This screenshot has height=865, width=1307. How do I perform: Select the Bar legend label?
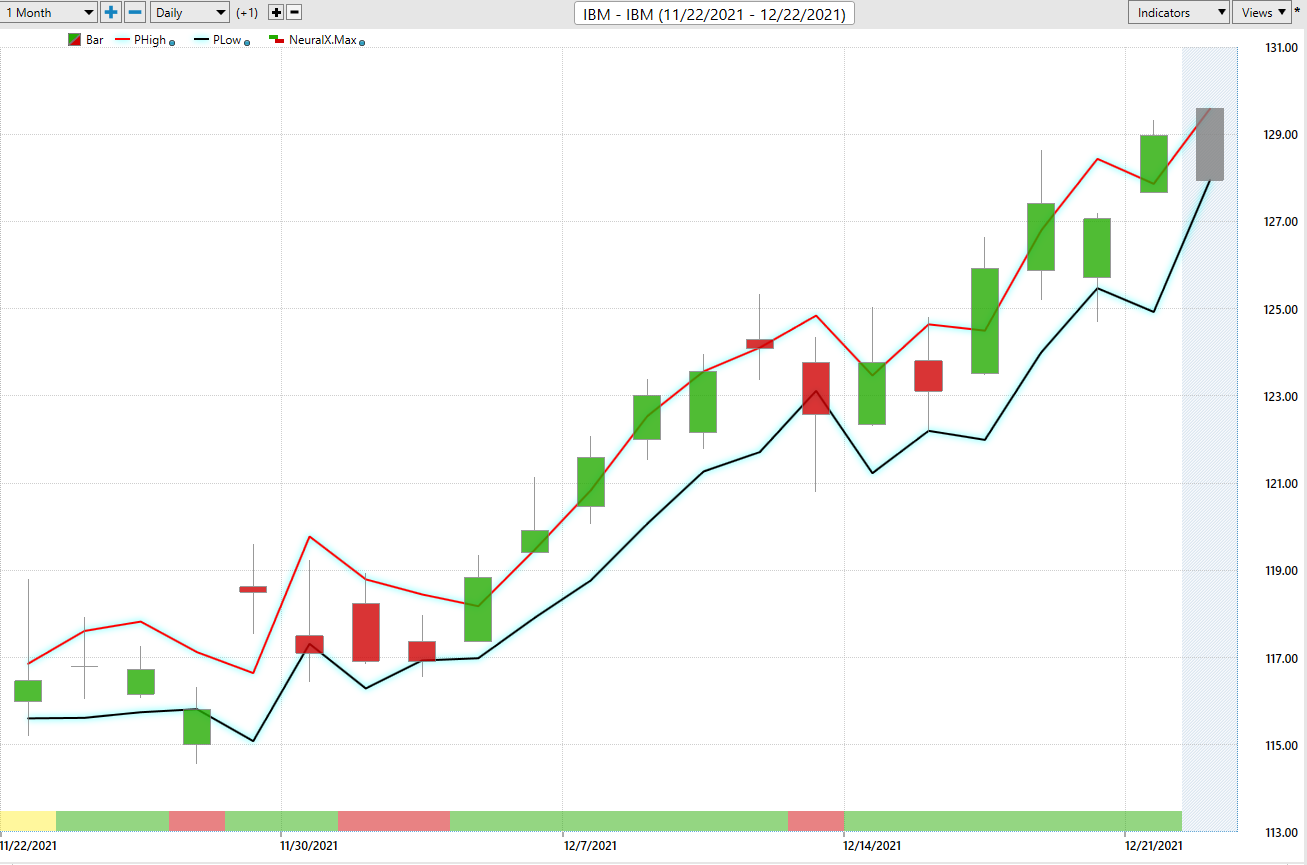pos(94,41)
